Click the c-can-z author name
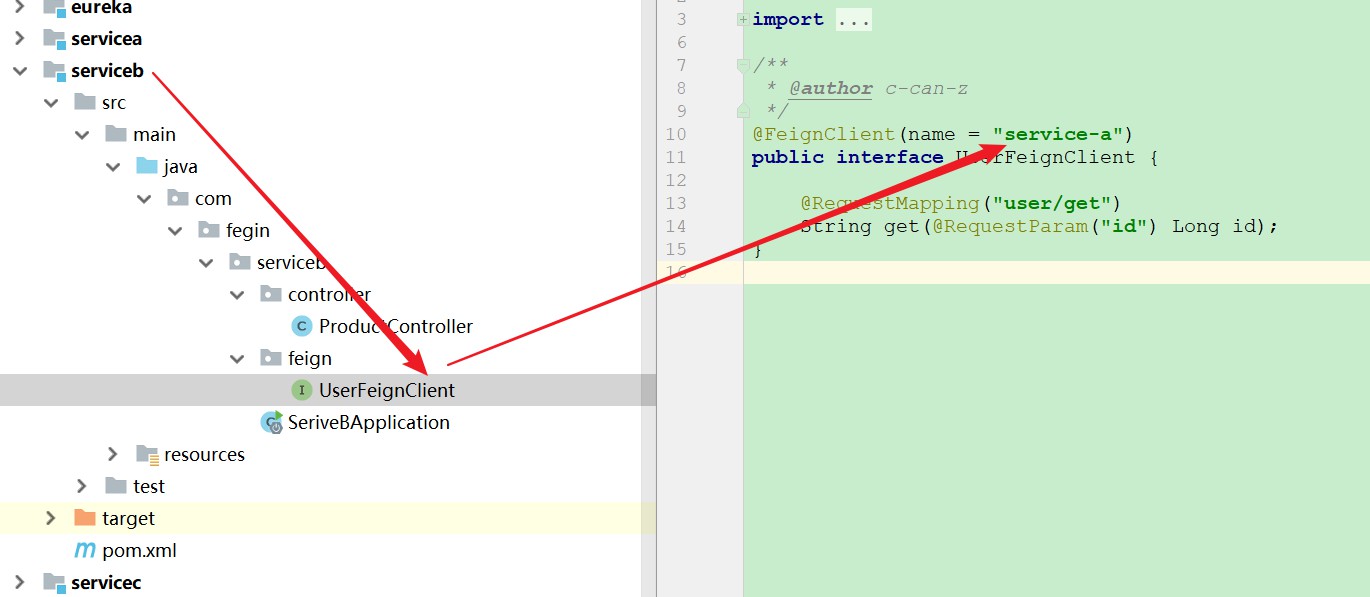 (926, 88)
